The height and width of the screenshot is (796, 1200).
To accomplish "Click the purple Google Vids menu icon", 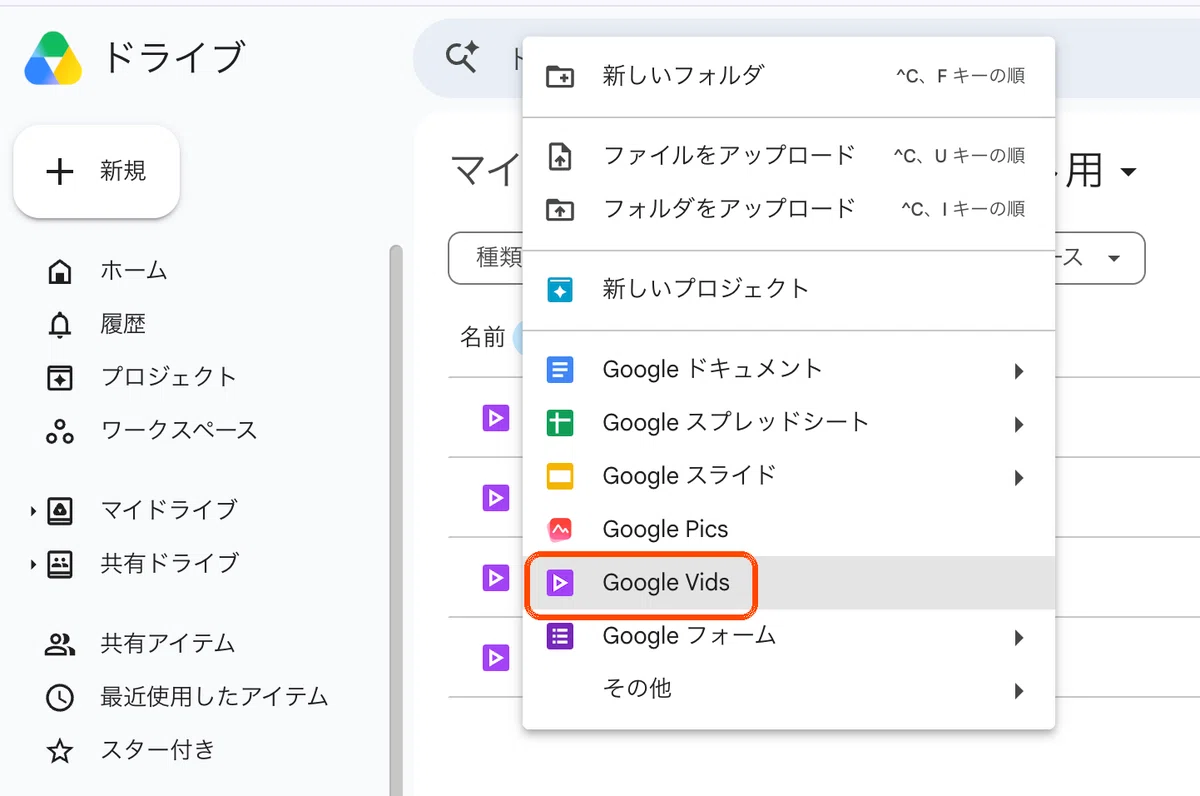I will (x=560, y=583).
